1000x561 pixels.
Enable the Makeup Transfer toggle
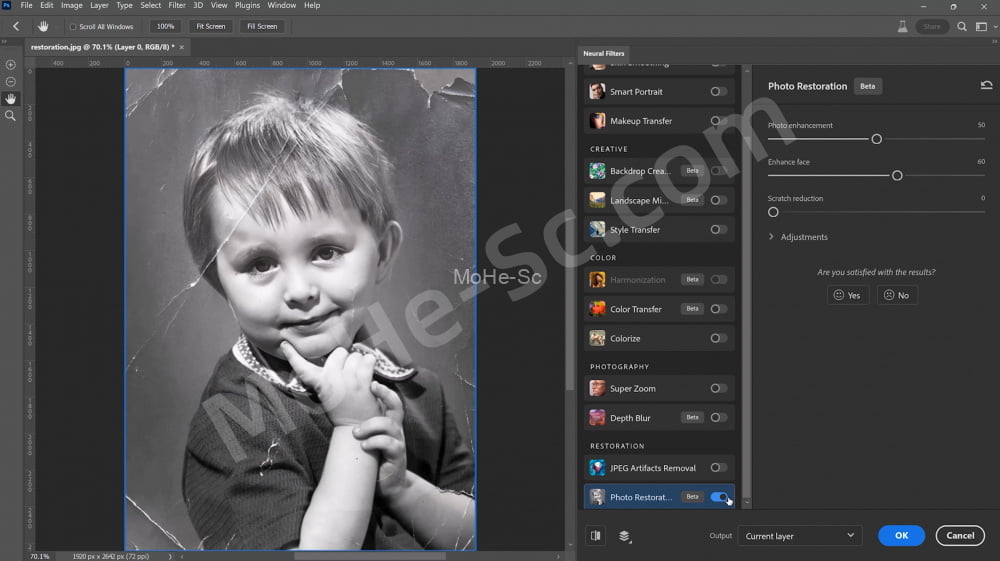coord(719,120)
